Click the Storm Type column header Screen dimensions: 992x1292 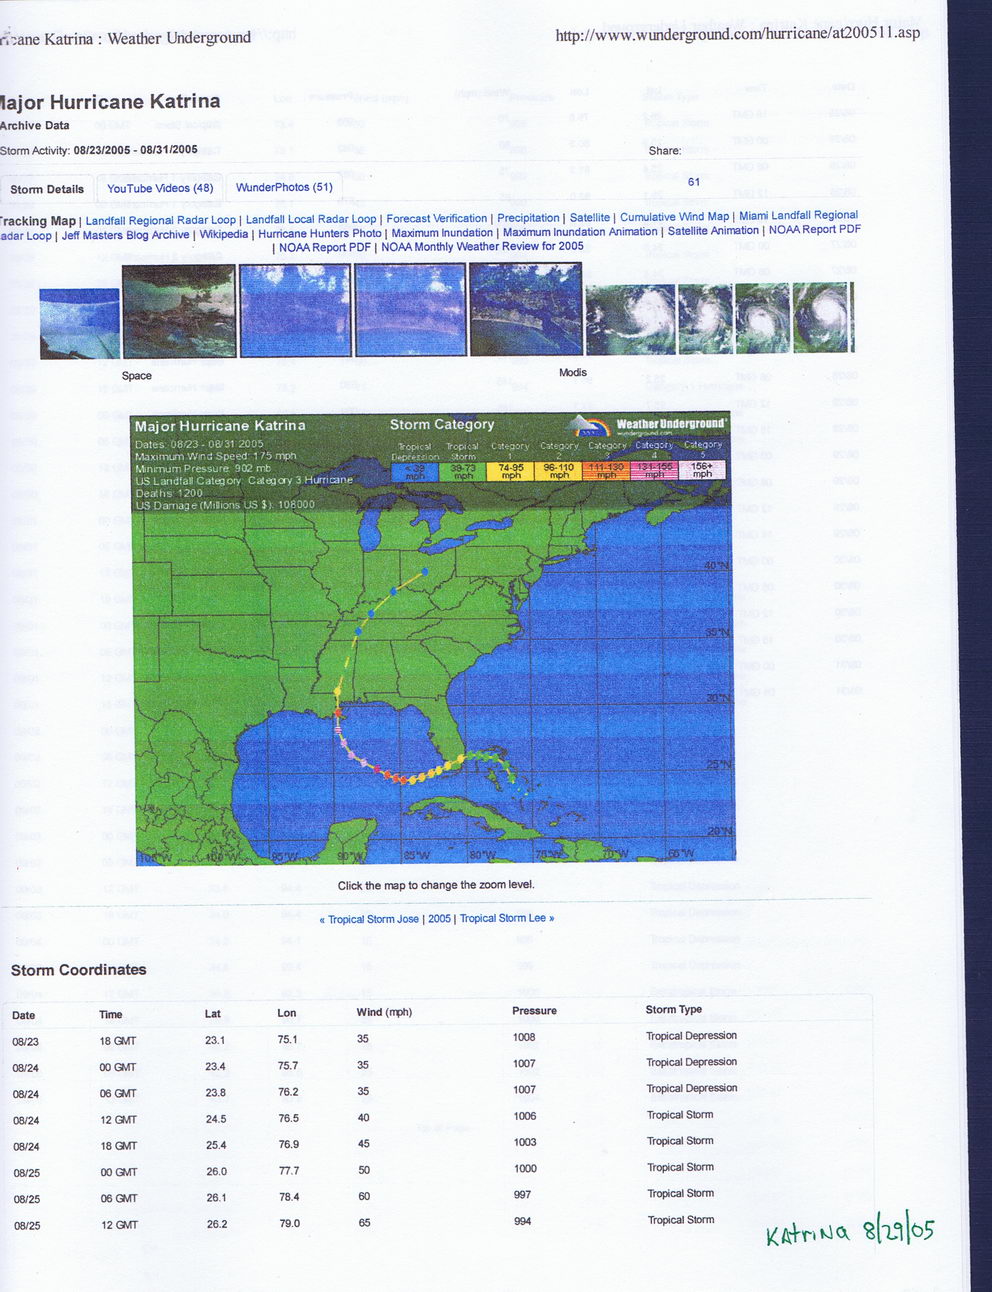tap(674, 1010)
